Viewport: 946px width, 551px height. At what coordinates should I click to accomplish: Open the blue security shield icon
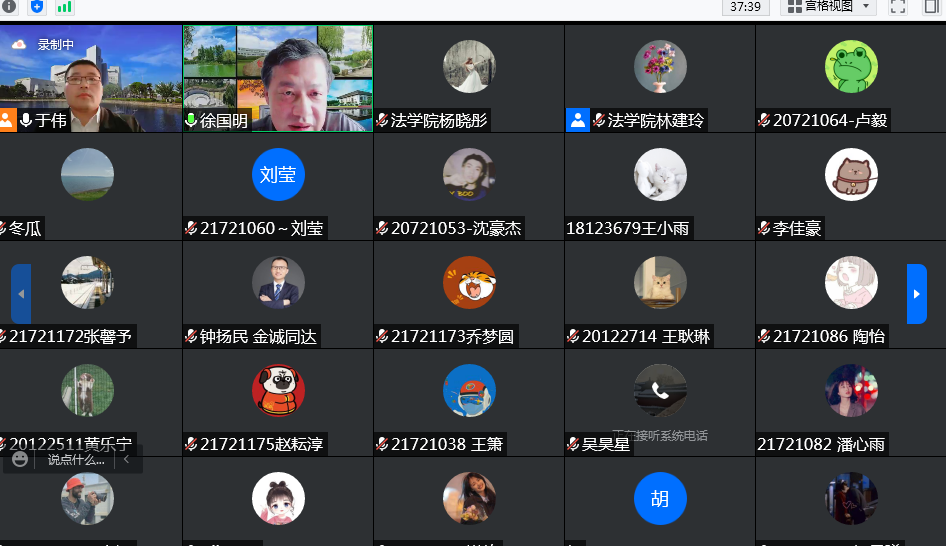coord(37,6)
